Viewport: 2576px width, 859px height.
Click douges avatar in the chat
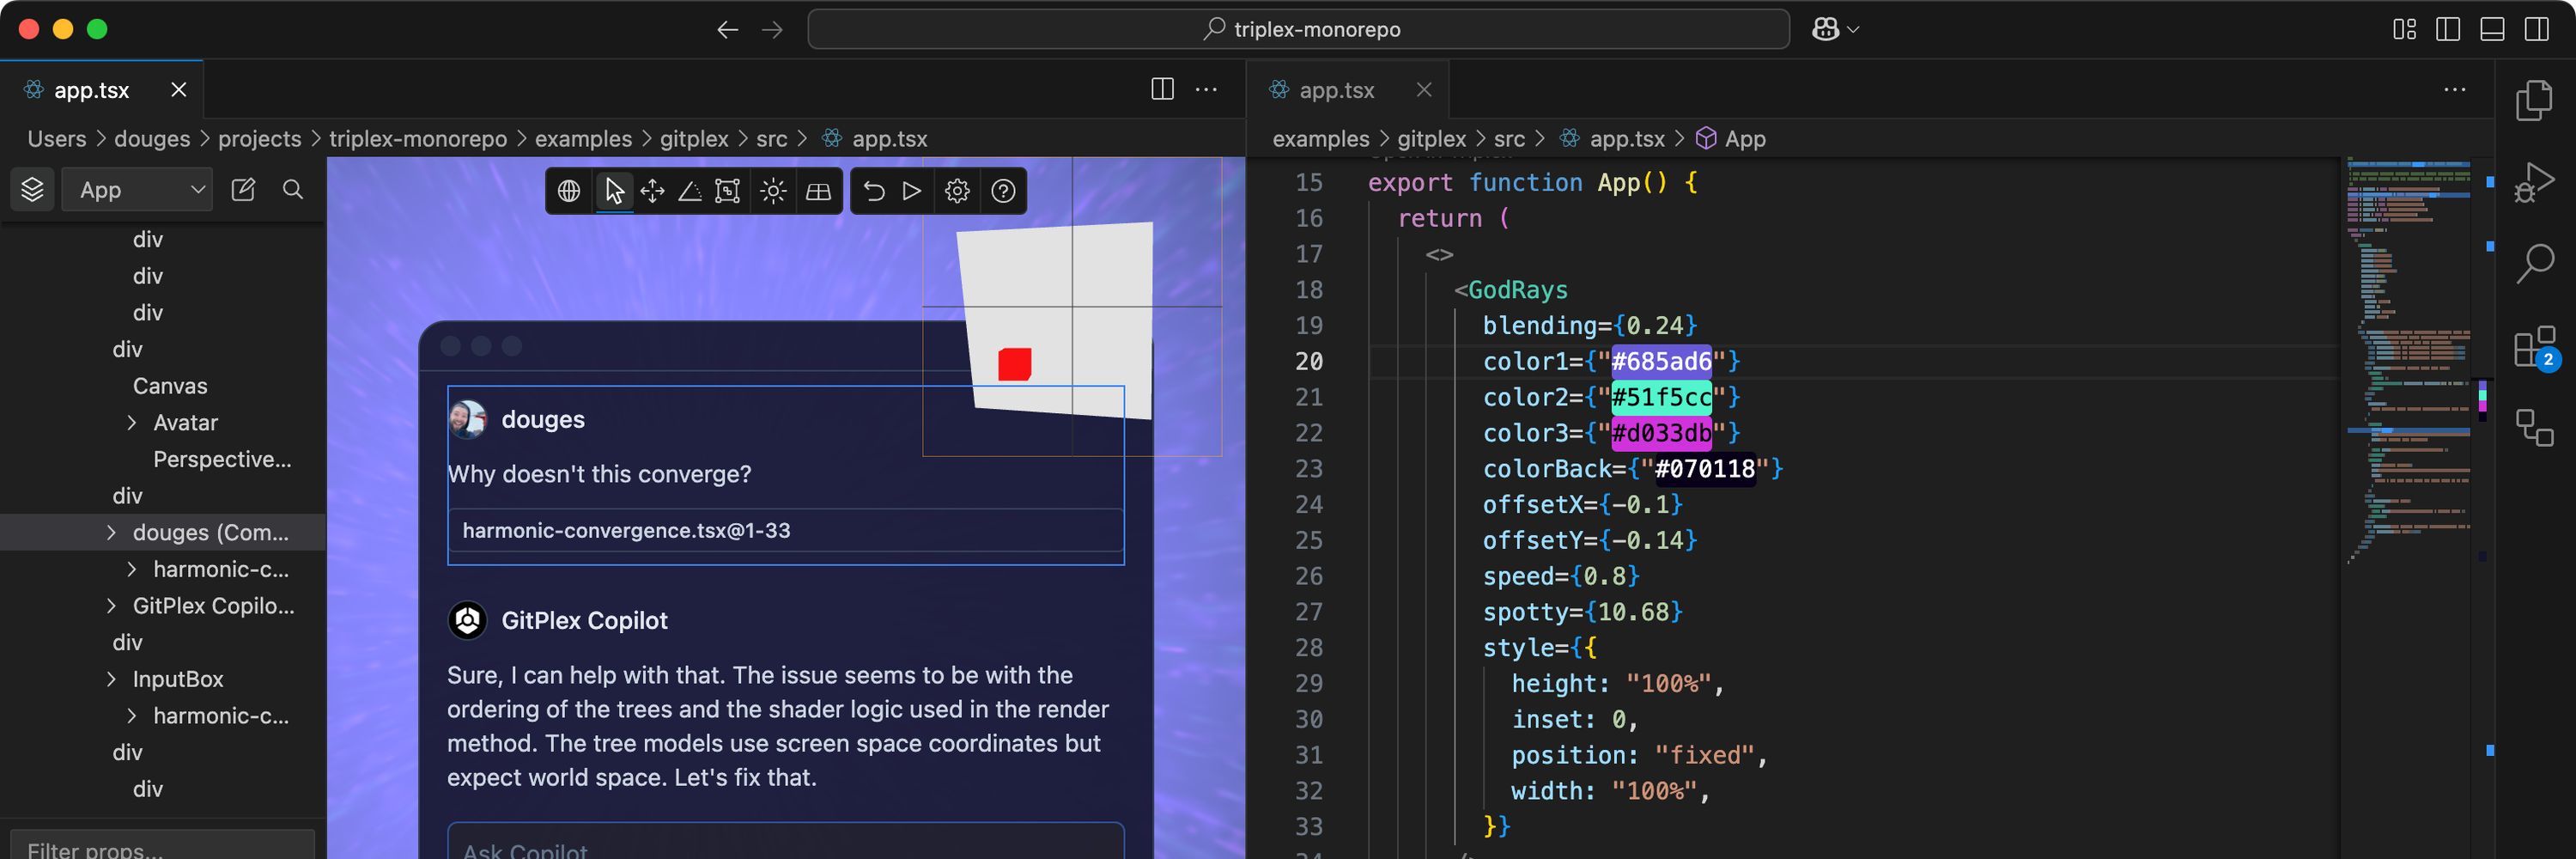[x=467, y=420]
